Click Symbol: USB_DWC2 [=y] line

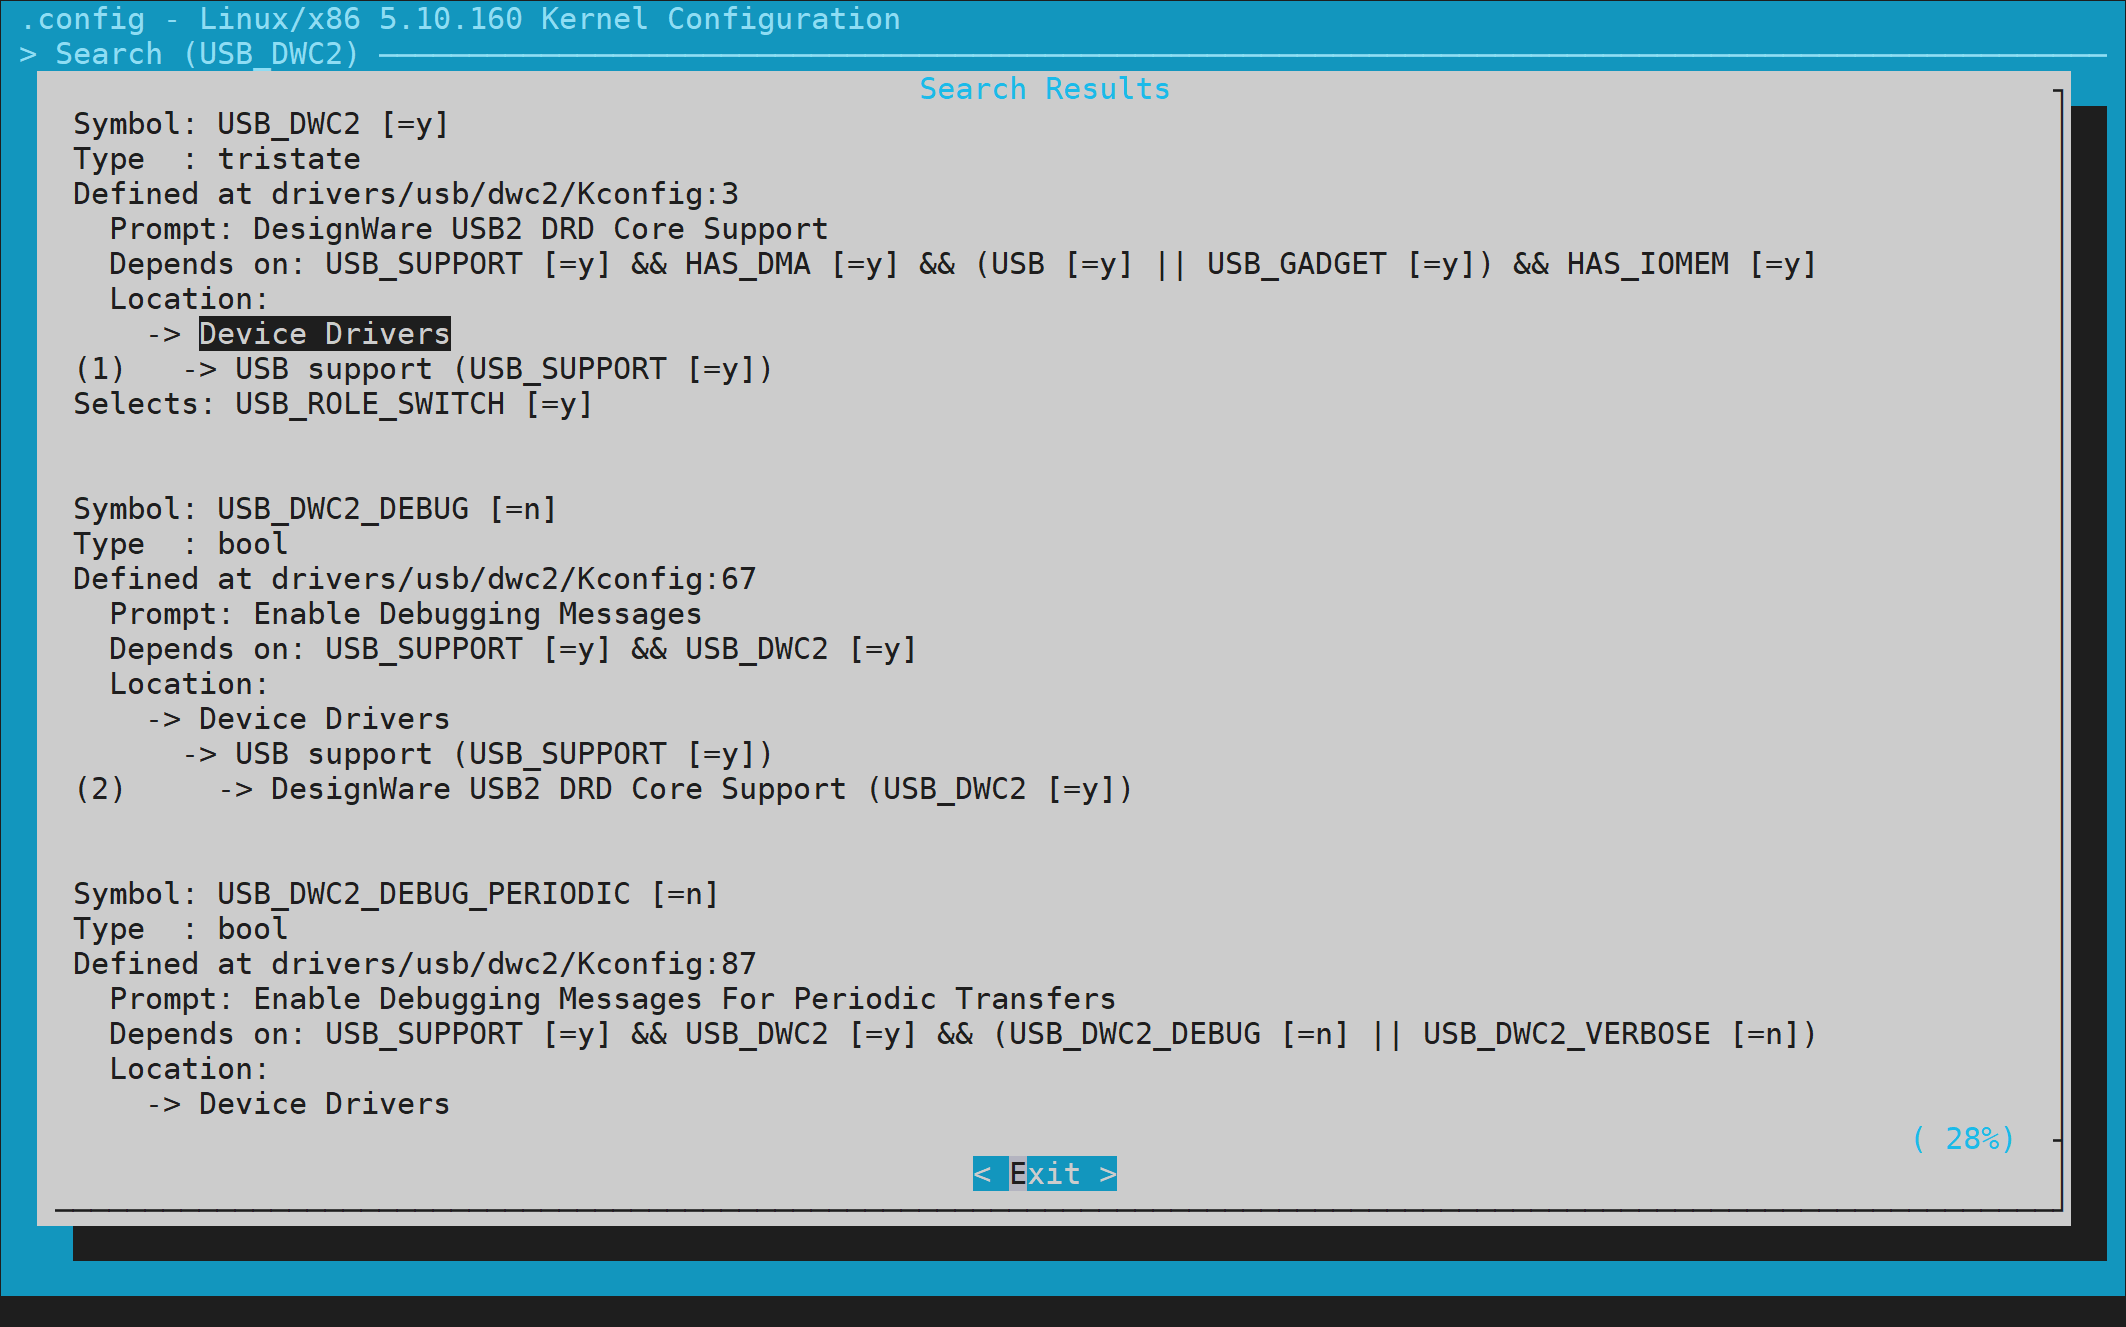pos(261,124)
